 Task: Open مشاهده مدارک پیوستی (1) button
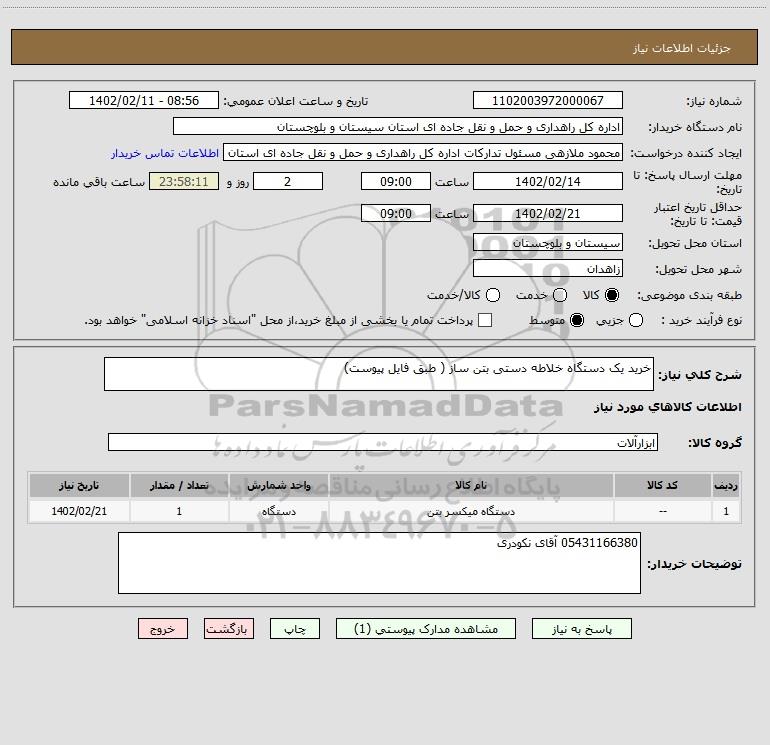click(x=426, y=629)
